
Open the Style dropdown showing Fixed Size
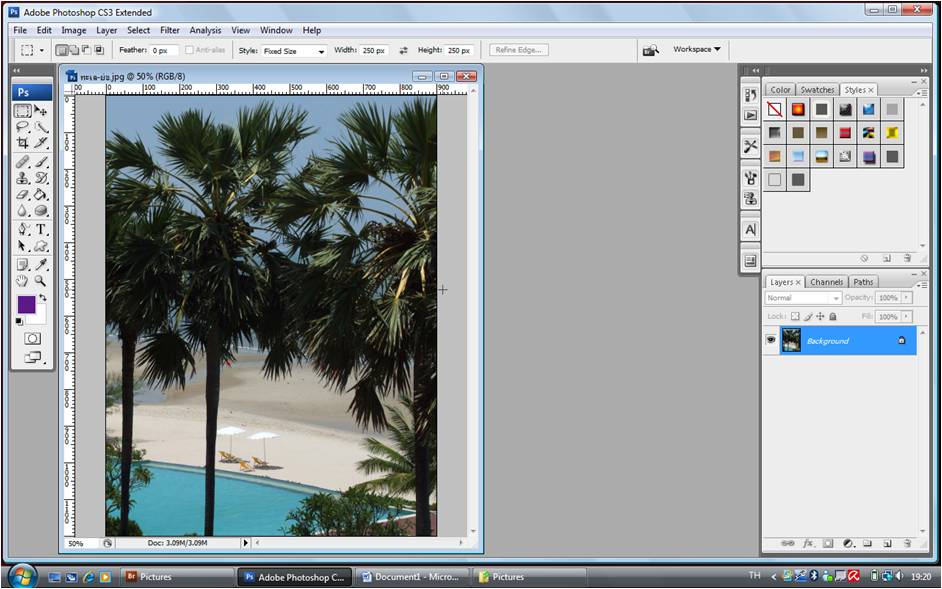[x=294, y=51]
